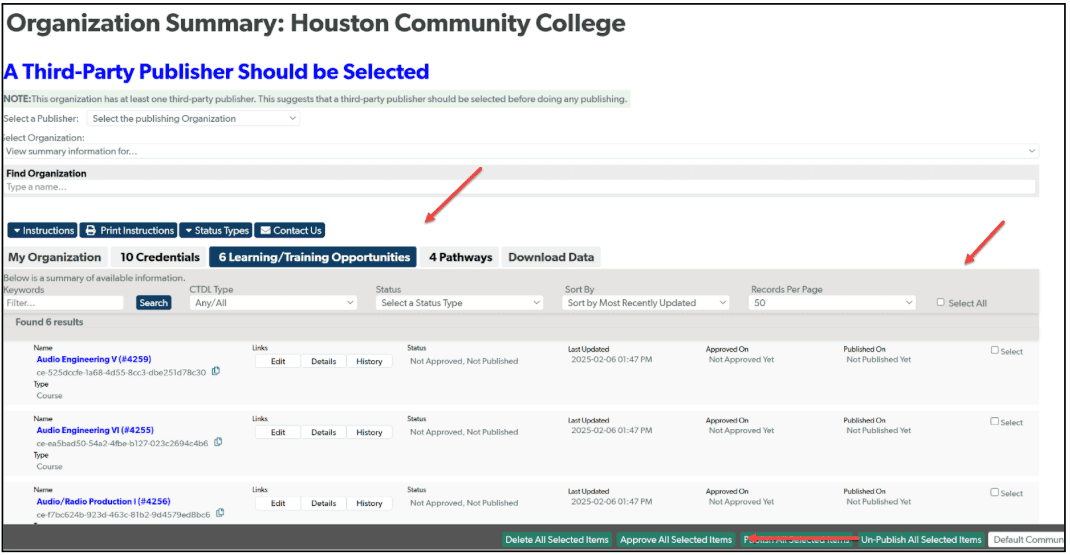
Task: Open the Records Per Page dropdown
Action: 832,303
